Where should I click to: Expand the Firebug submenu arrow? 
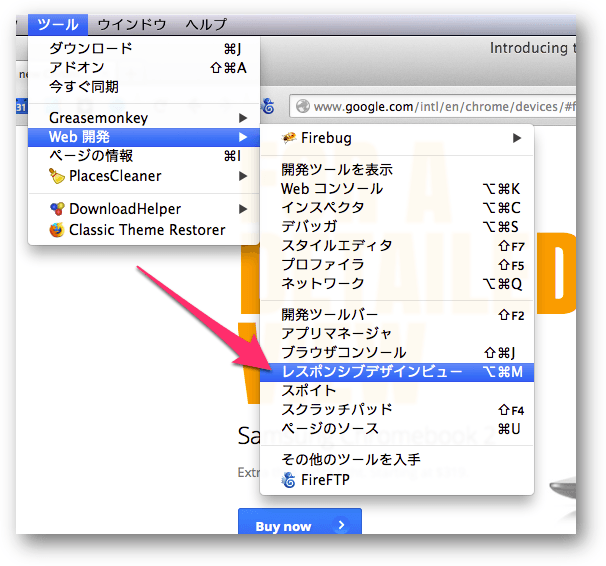tap(517, 138)
